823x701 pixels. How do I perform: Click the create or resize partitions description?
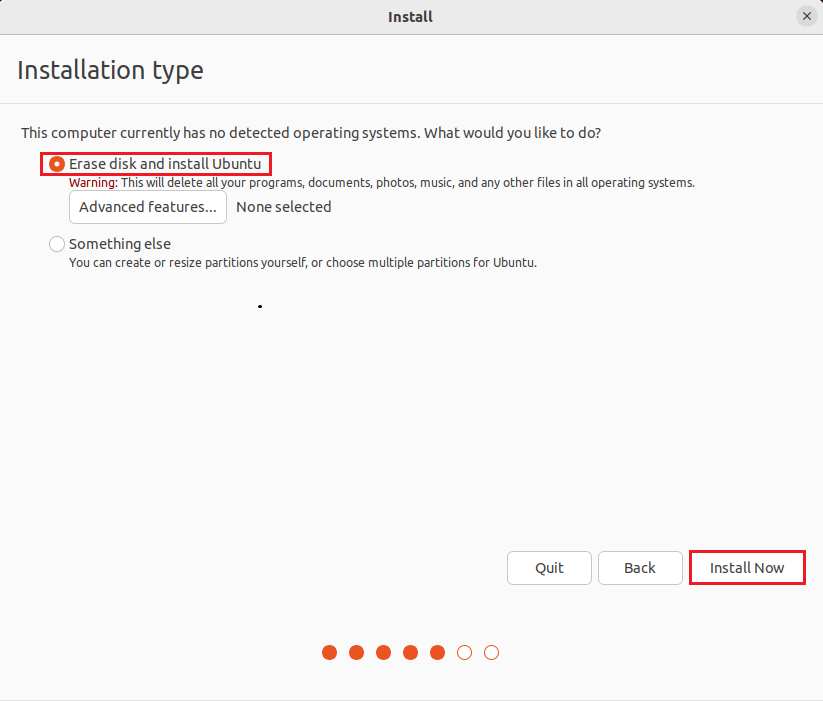(x=302, y=263)
